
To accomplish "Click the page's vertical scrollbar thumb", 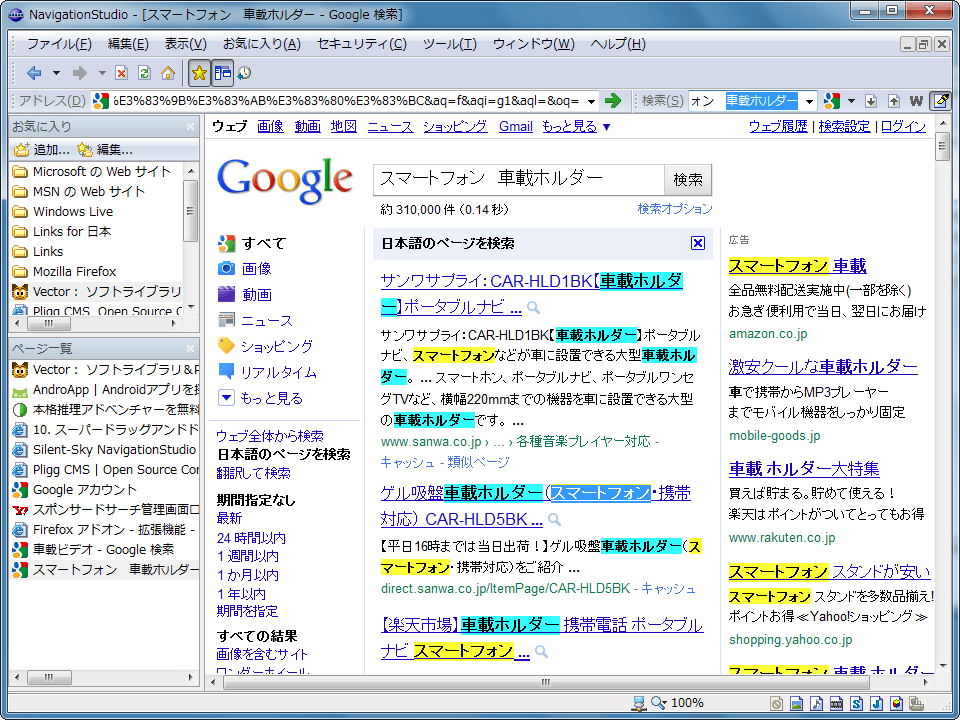I will 942,147.
